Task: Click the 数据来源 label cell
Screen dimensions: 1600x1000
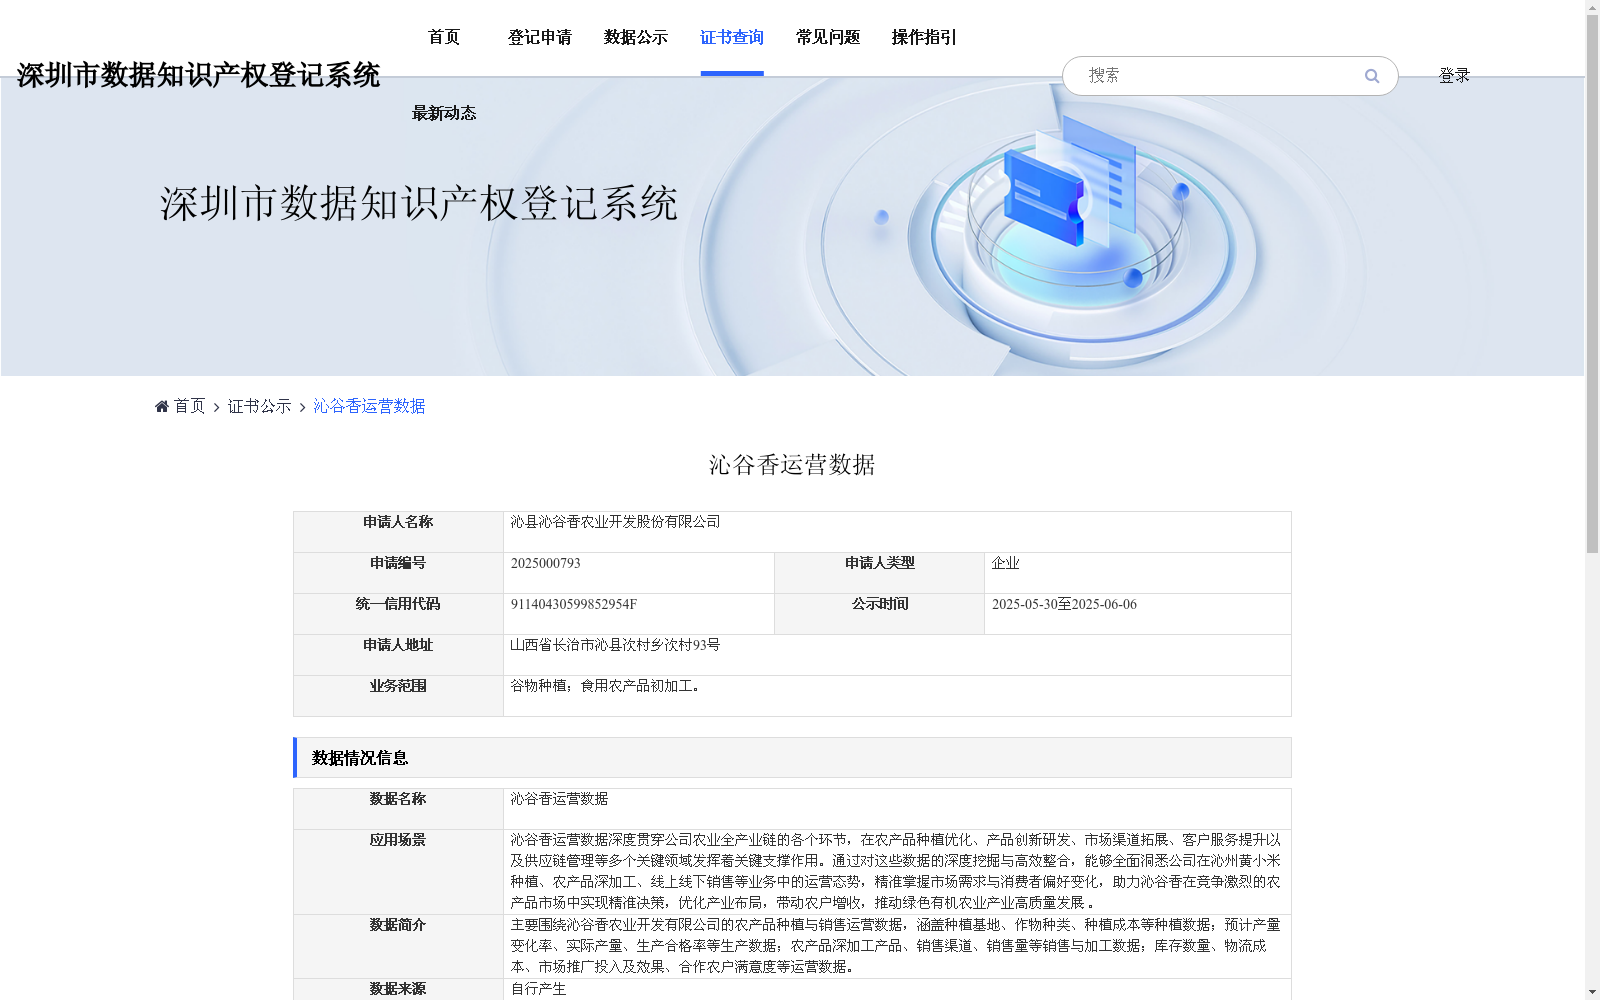Action: 398,989
